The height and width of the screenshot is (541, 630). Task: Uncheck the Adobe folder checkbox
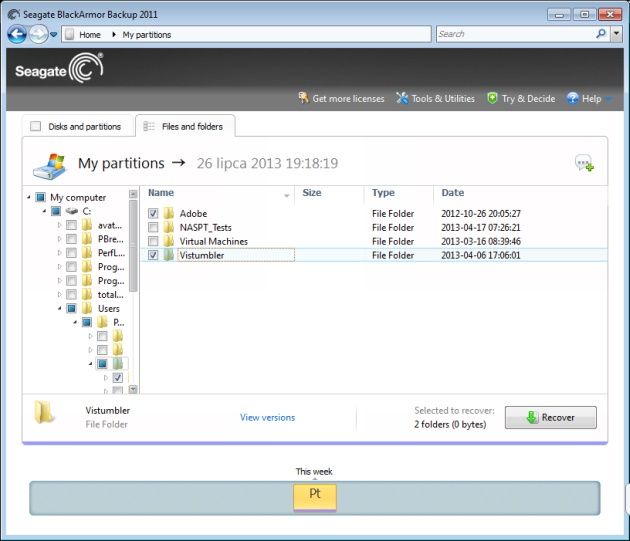[x=153, y=213]
